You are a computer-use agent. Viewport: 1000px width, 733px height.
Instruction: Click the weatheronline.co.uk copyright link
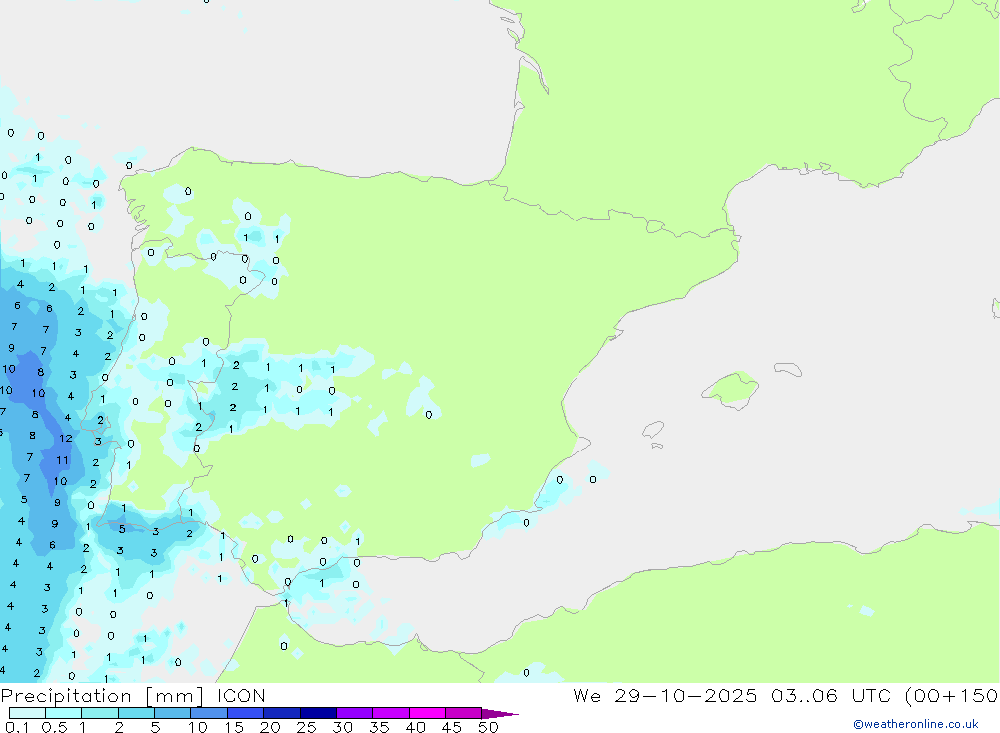(915, 724)
